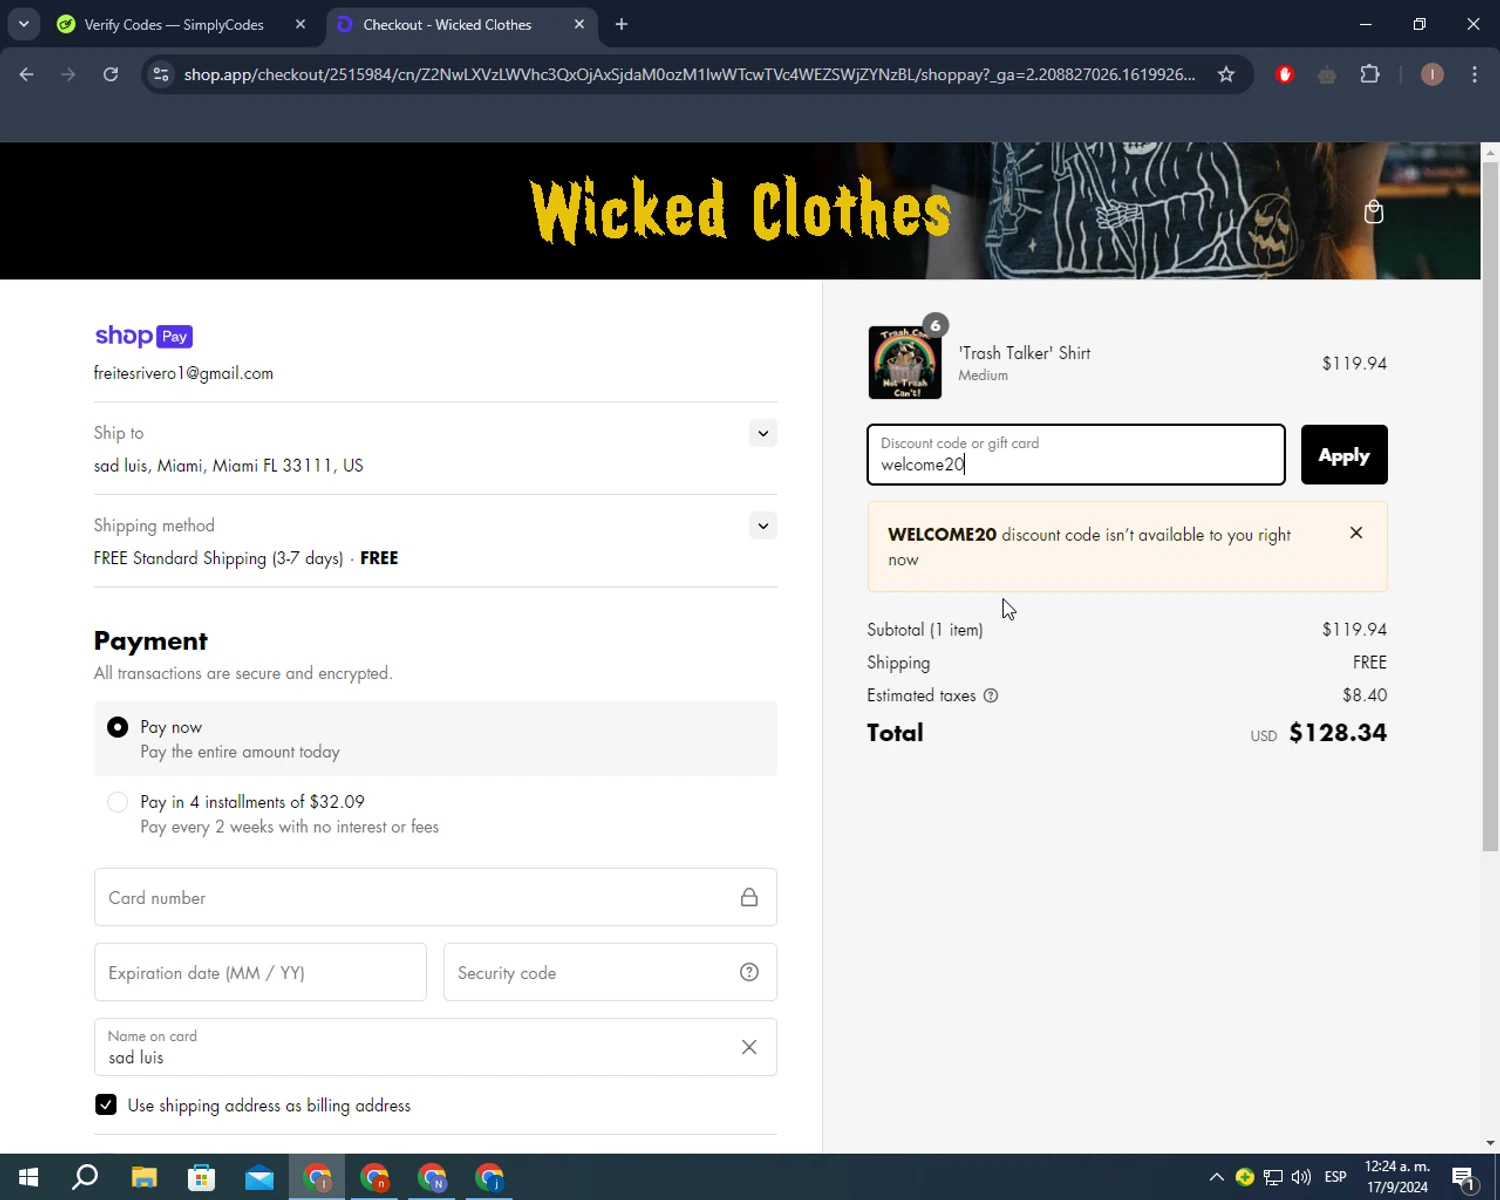
Task: Open the notification center icon
Action: point(1463,1177)
